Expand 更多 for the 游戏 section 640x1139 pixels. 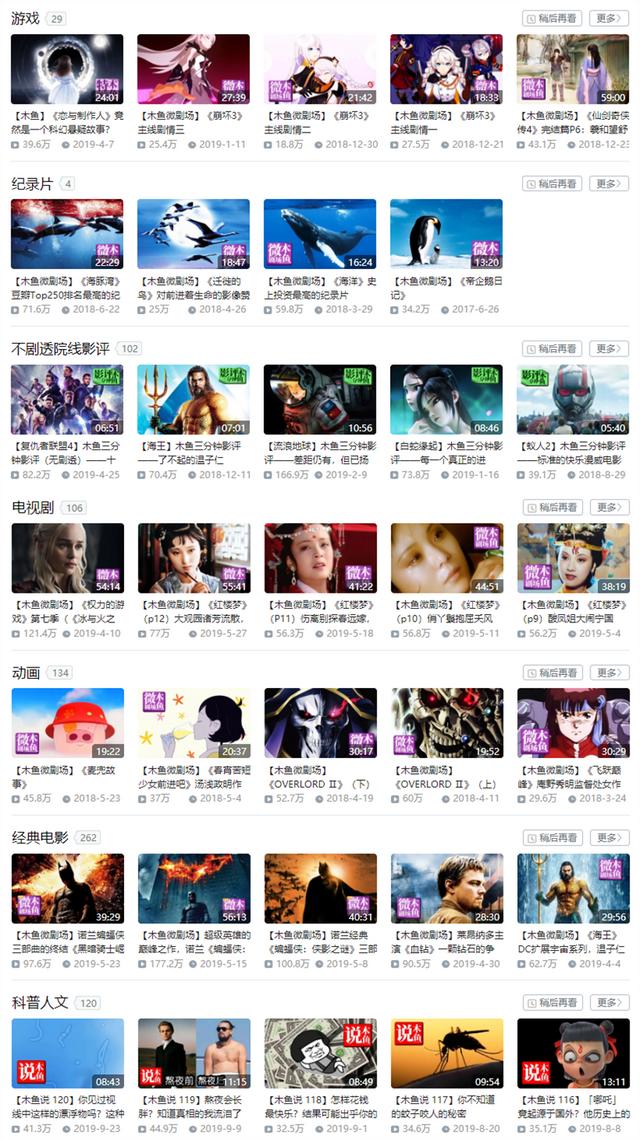pos(608,18)
